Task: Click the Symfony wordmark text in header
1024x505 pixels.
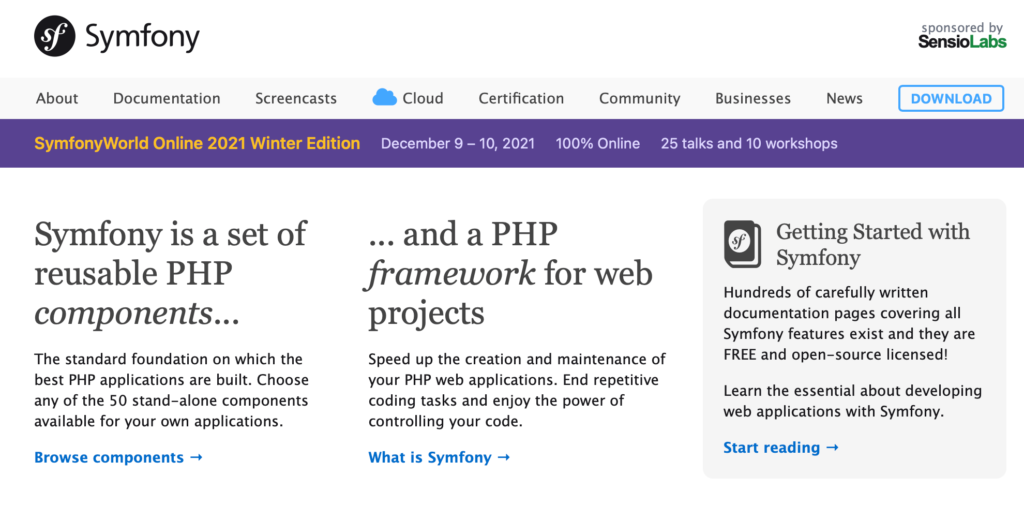Action: (x=142, y=37)
